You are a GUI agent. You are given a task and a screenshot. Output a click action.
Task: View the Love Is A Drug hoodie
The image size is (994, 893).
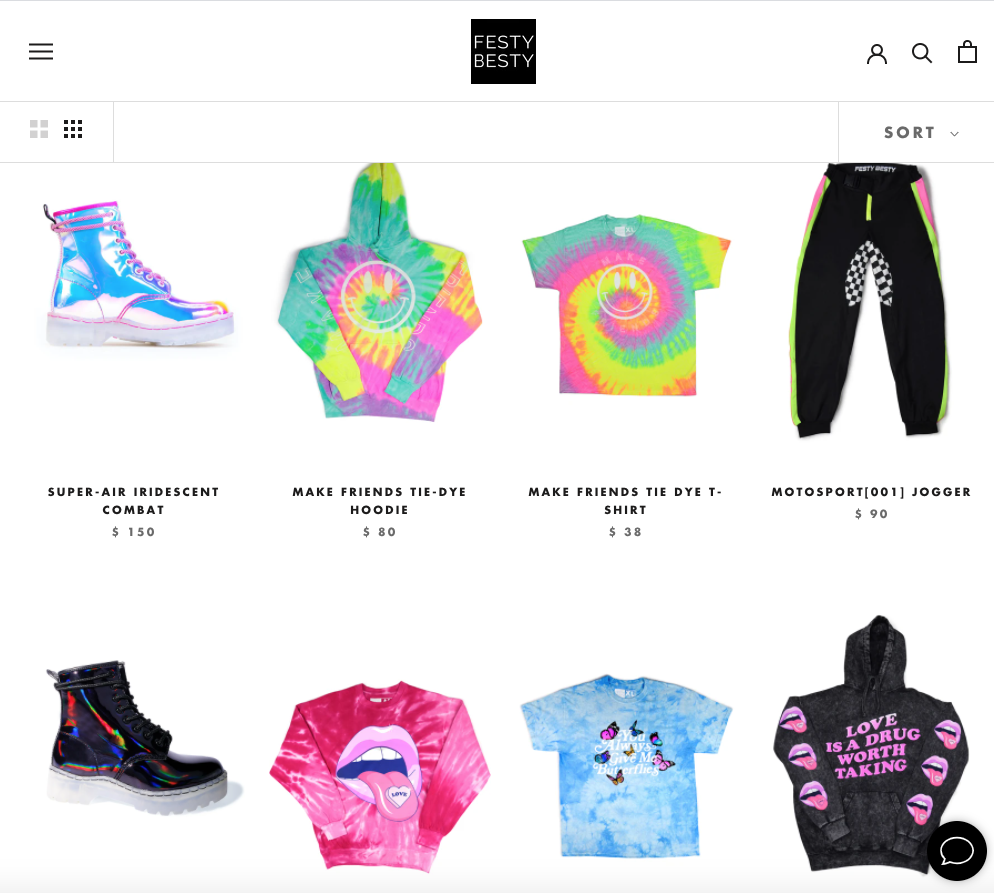point(872,744)
